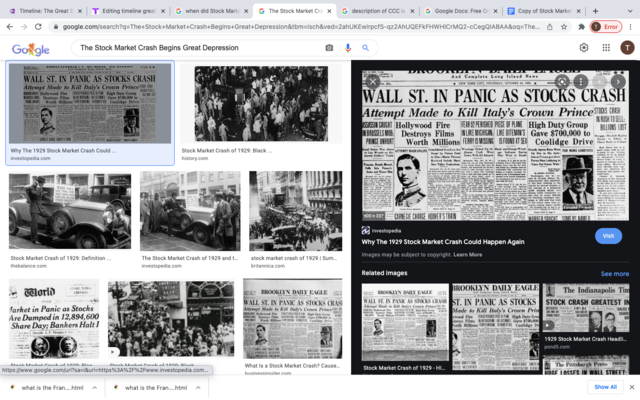Bookmark this page with the star icon
Image resolution: width=640 pixels, height=400 pixels.
pos(564,27)
